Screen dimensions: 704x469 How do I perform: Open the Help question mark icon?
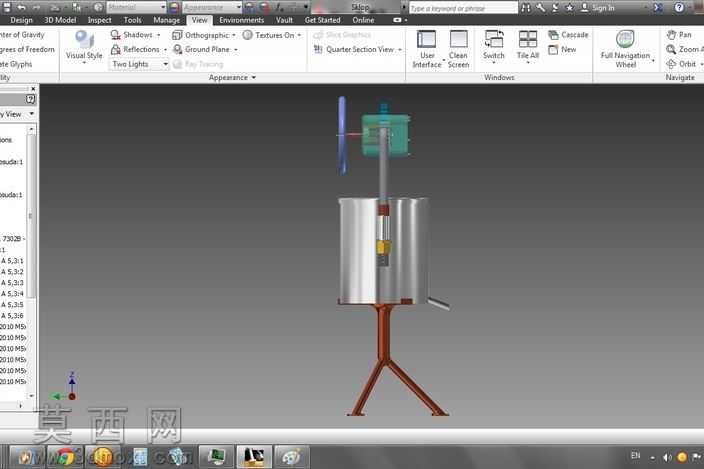(x=679, y=8)
